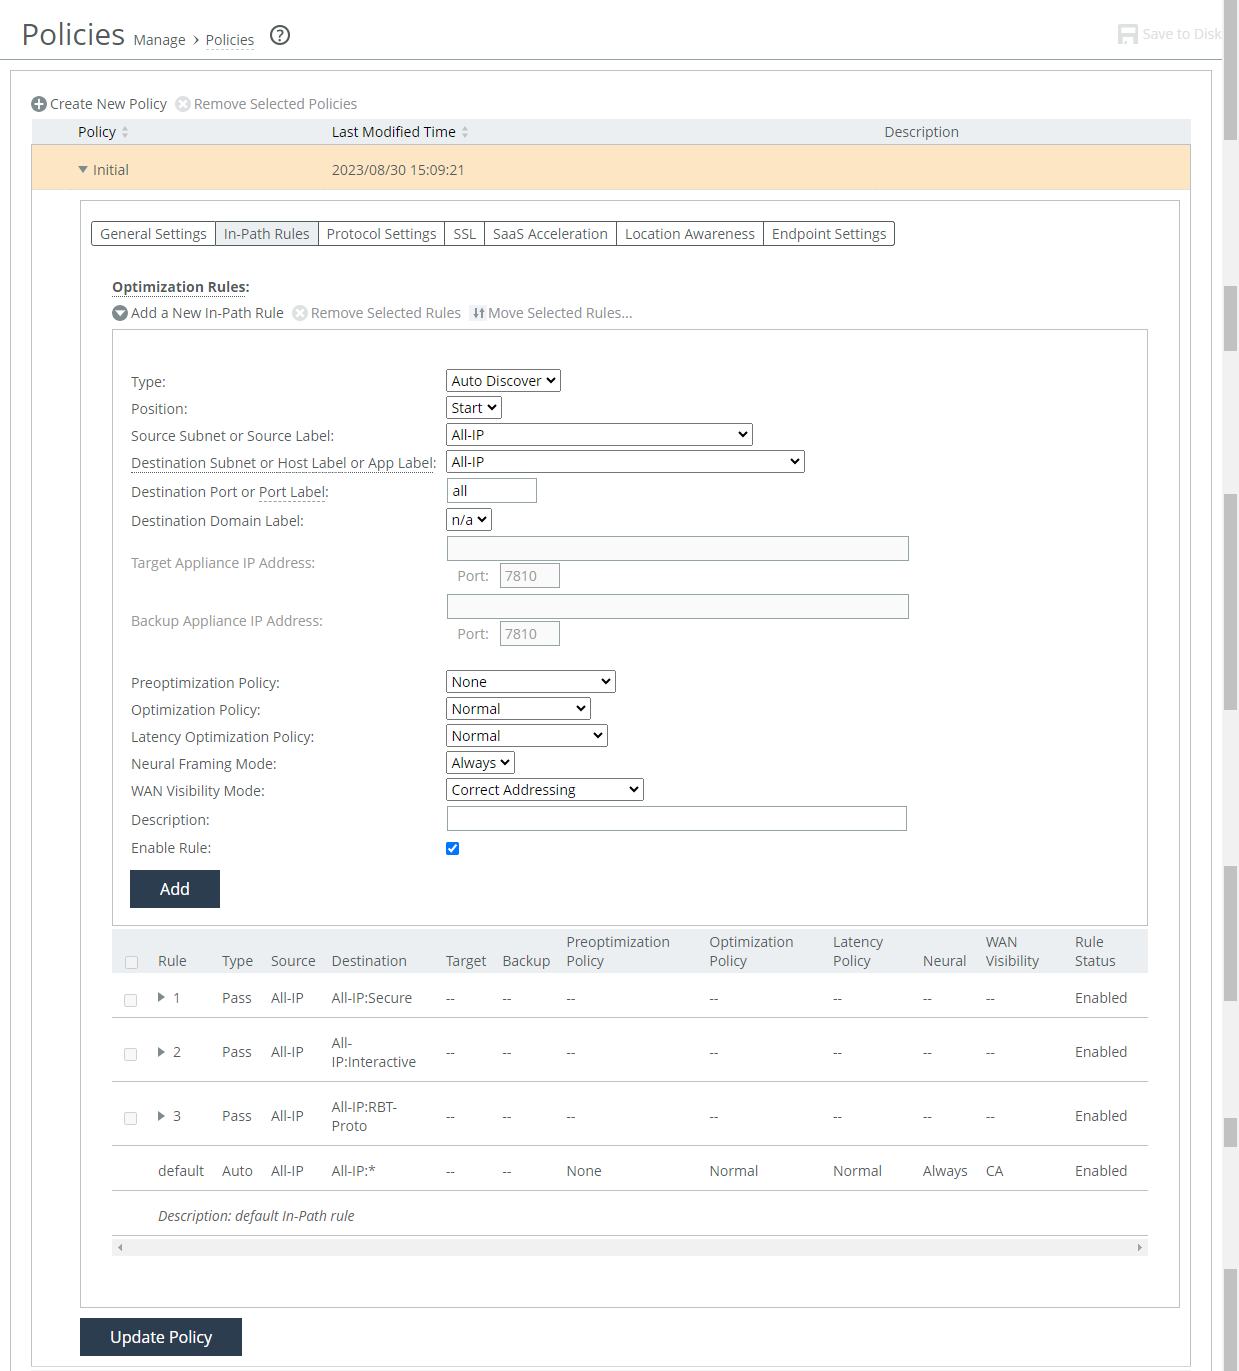Switch to the Protocol Settings tab
This screenshot has height=1371, width=1239.
(381, 234)
